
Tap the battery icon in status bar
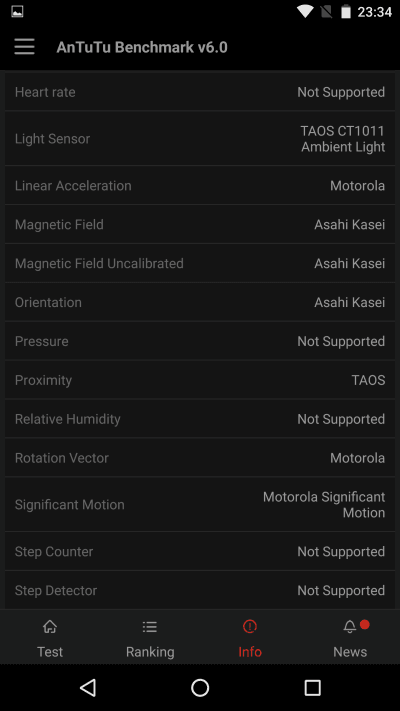click(346, 11)
